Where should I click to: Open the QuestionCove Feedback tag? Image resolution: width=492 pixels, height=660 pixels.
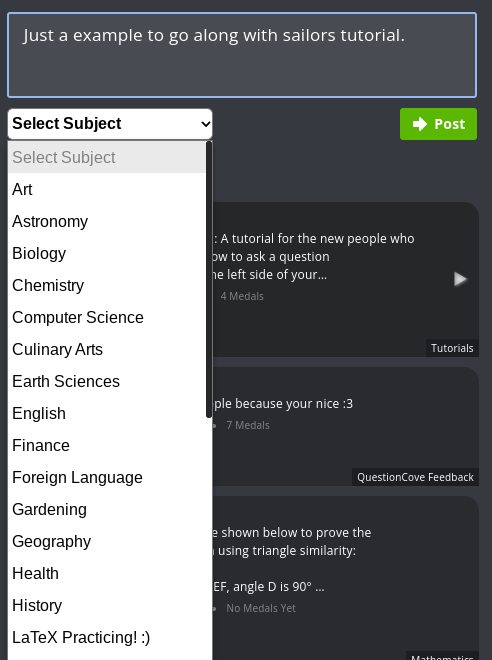[x=415, y=477]
